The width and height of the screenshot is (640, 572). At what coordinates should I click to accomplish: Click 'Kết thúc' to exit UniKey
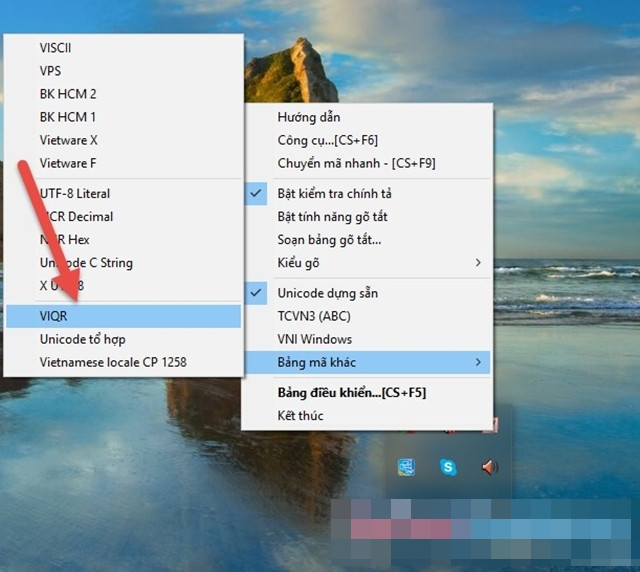point(300,415)
